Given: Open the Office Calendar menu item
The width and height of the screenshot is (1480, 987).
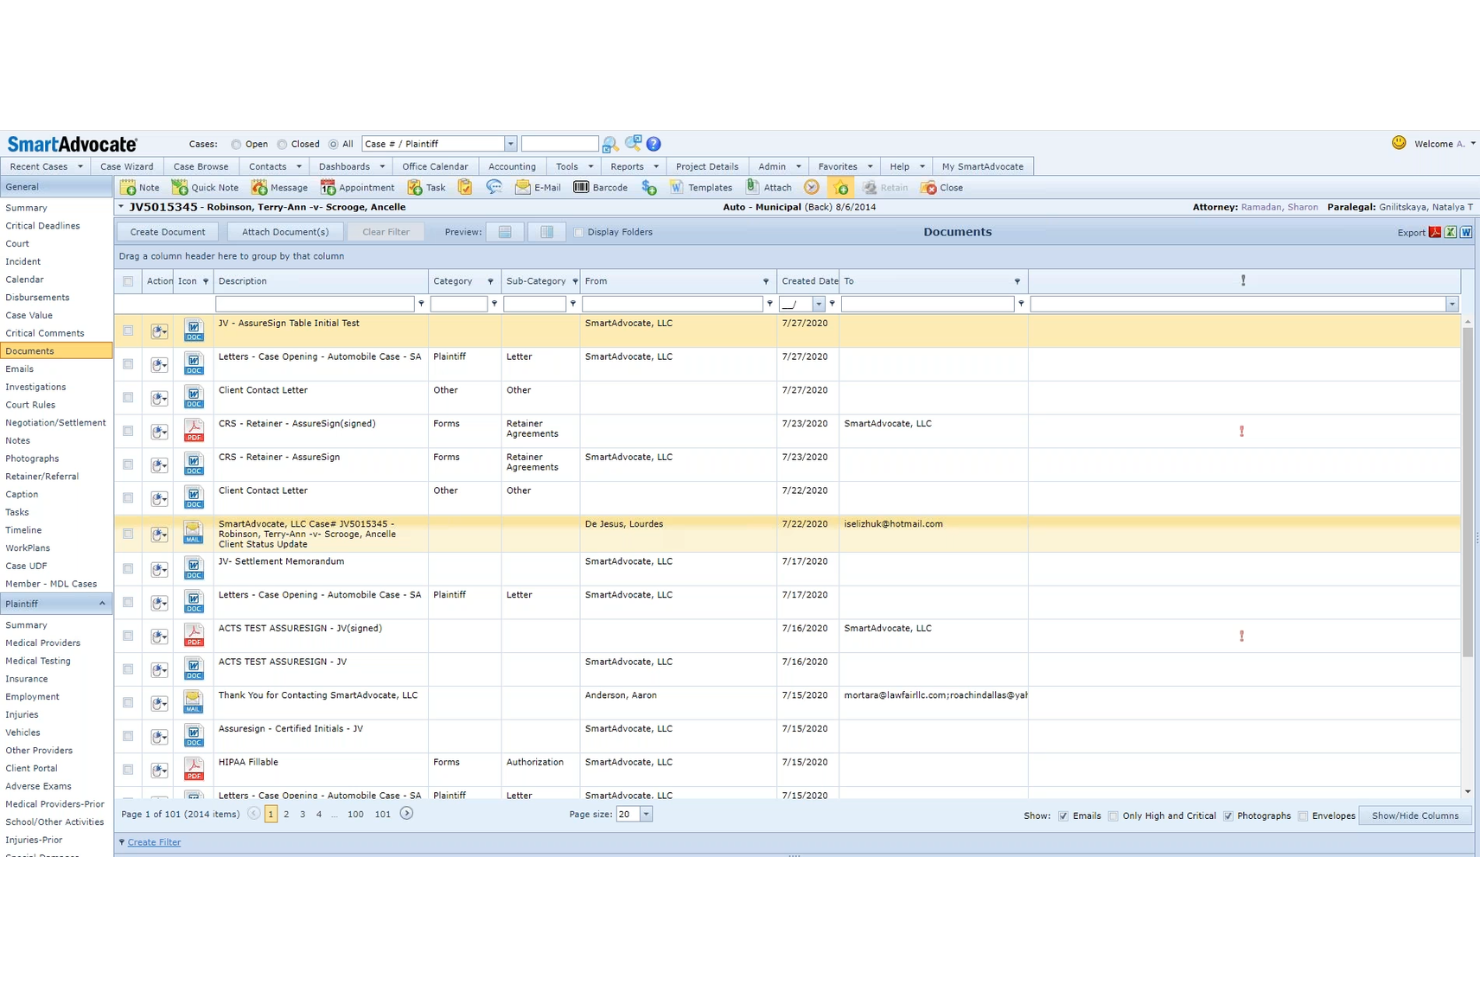Looking at the screenshot, I should point(435,167).
